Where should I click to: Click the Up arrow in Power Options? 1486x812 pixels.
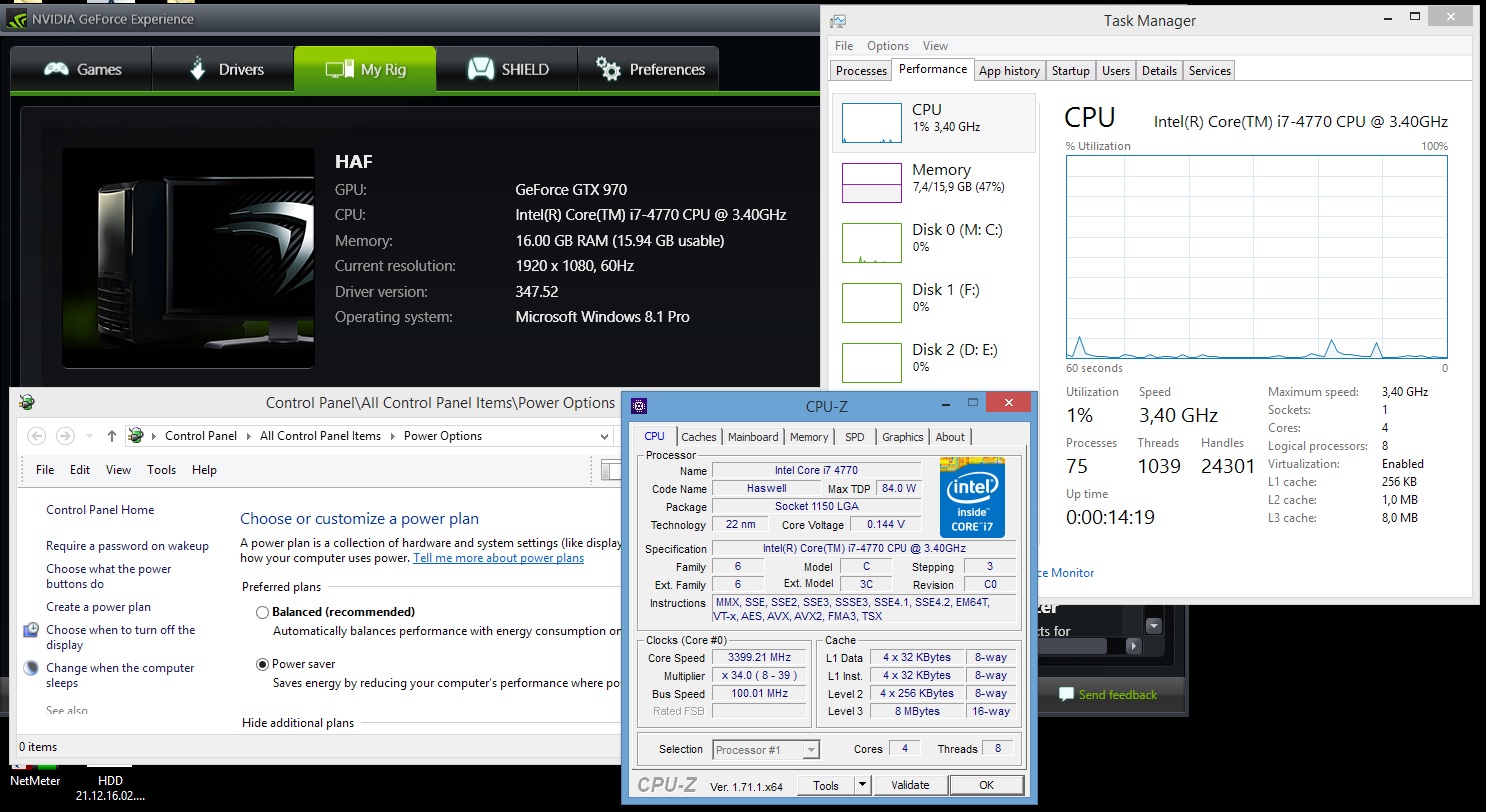pyautogui.click(x=111, y=436)
